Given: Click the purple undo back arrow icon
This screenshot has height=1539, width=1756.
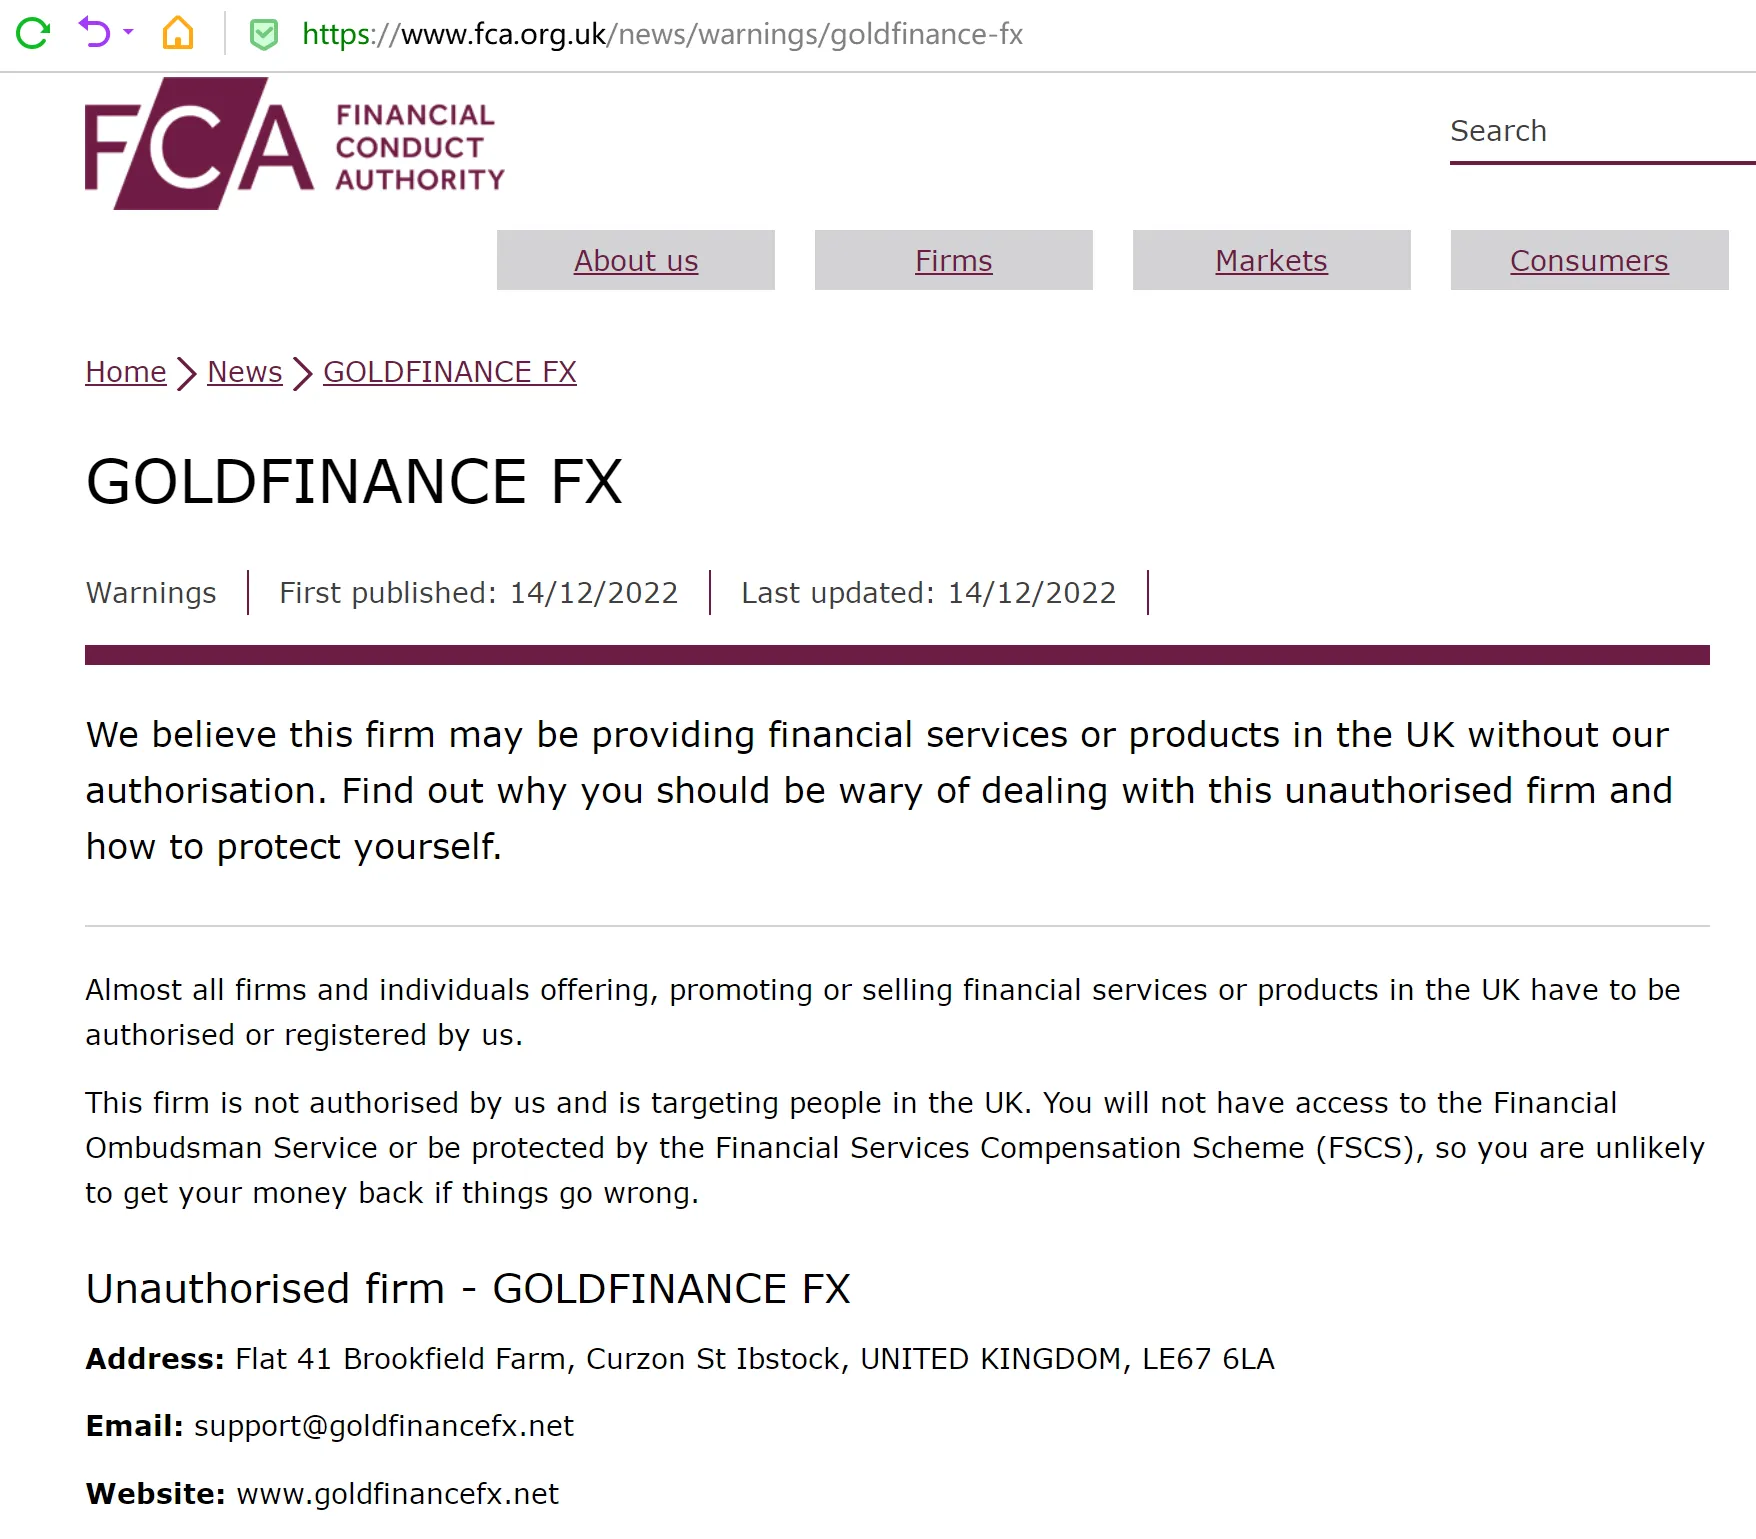Looking at the screenshot, I should point(94,33).
